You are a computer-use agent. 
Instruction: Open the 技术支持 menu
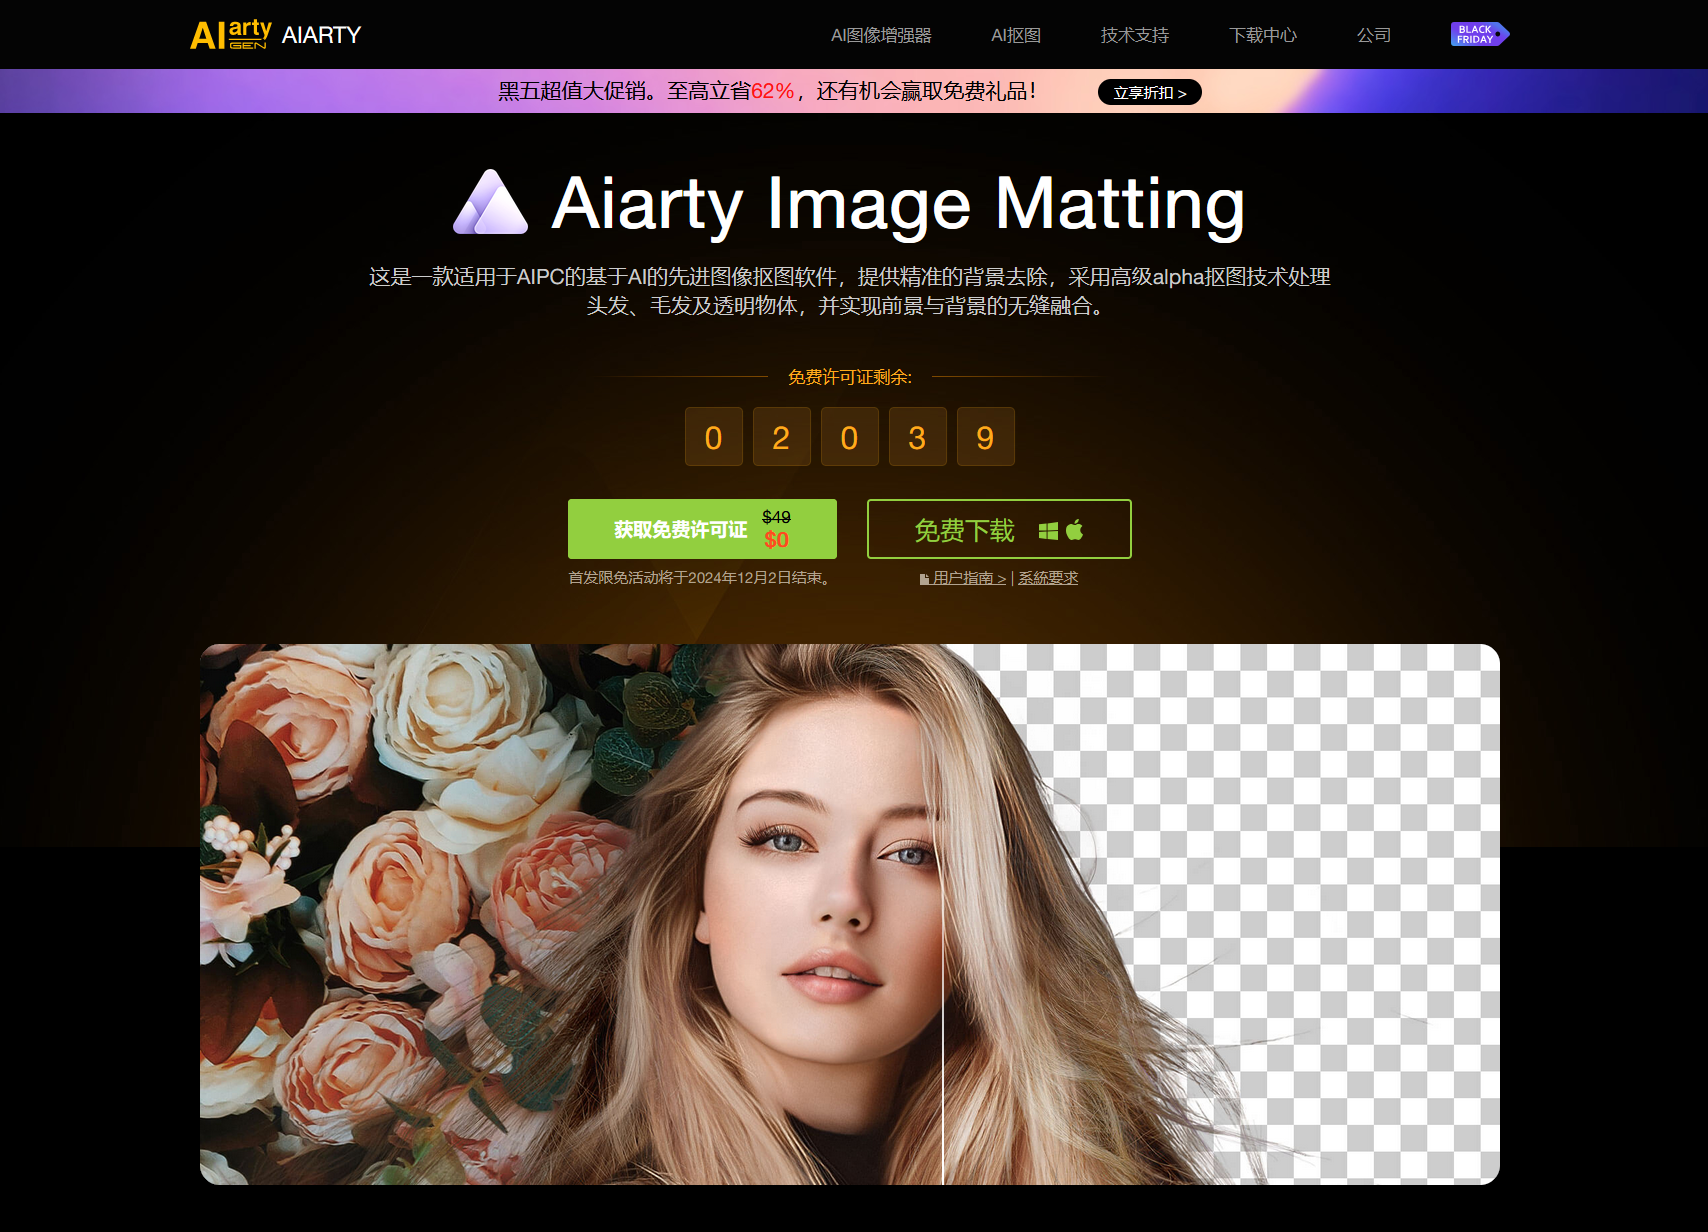pos(1135,35)
